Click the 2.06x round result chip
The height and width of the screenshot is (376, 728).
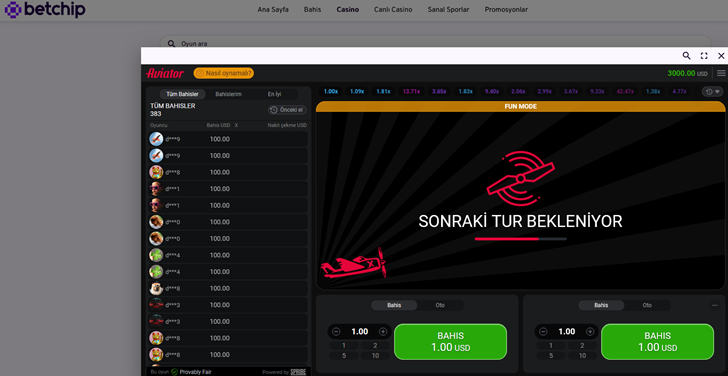(x=518, y=91)
